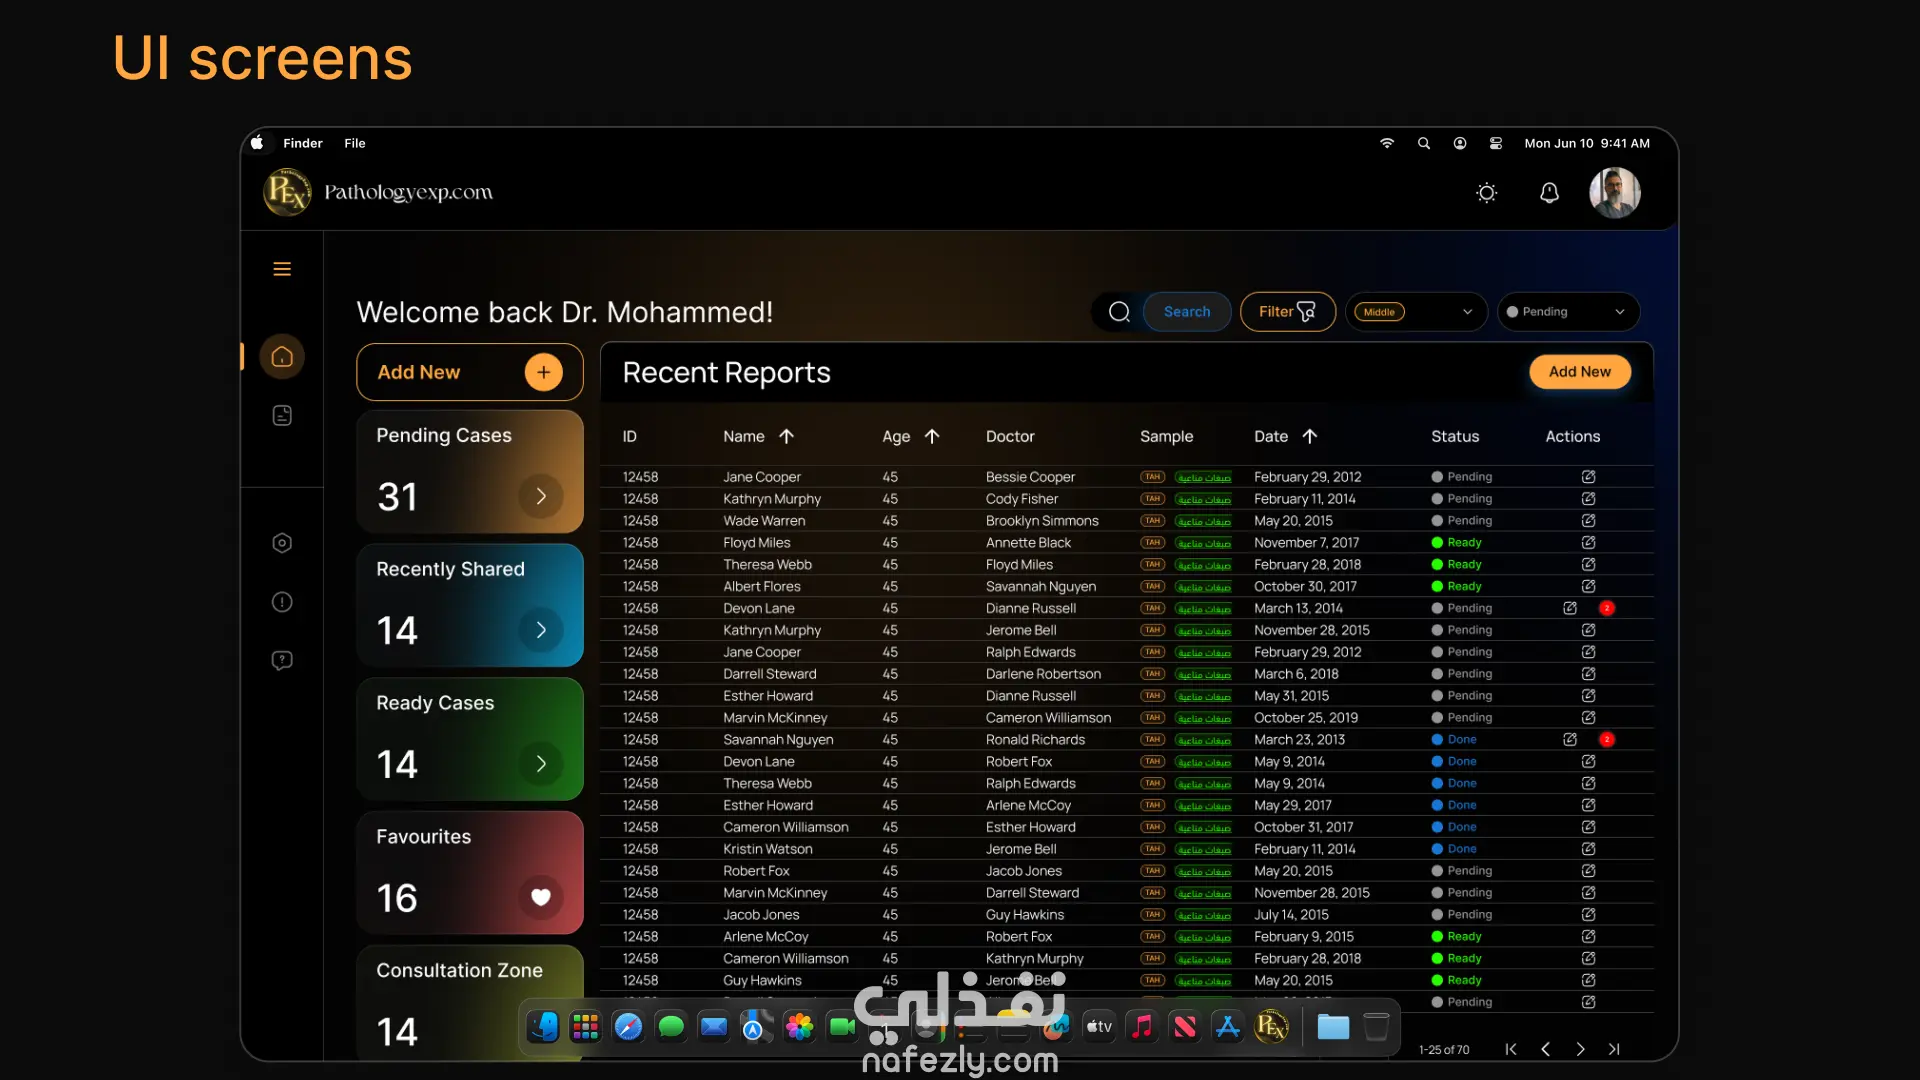Click the help question sidebar icon
Viewport: 1920px width, 1080px height.
pos(282,660)
